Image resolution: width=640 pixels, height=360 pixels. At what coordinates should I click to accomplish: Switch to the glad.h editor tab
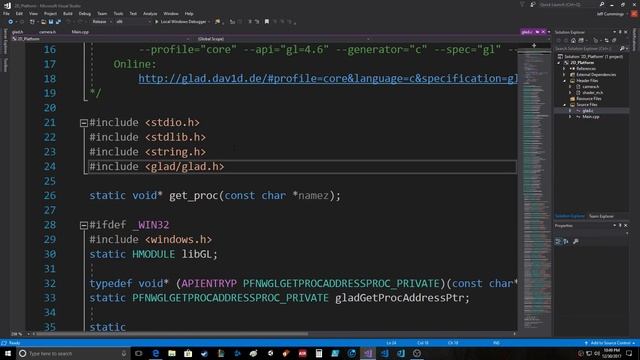coord(18,32)
